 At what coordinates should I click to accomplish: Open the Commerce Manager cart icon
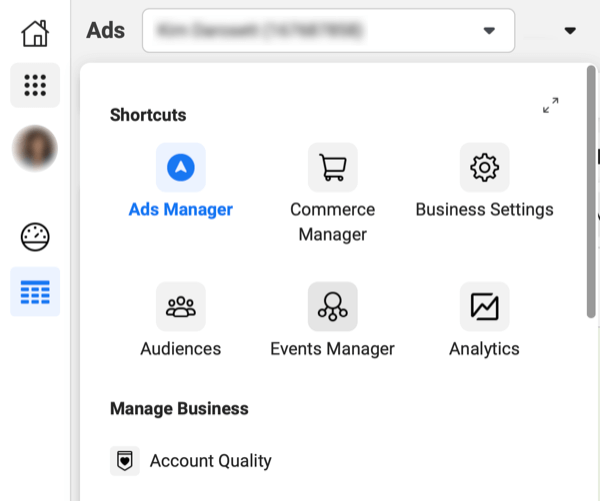pos(333,167)
